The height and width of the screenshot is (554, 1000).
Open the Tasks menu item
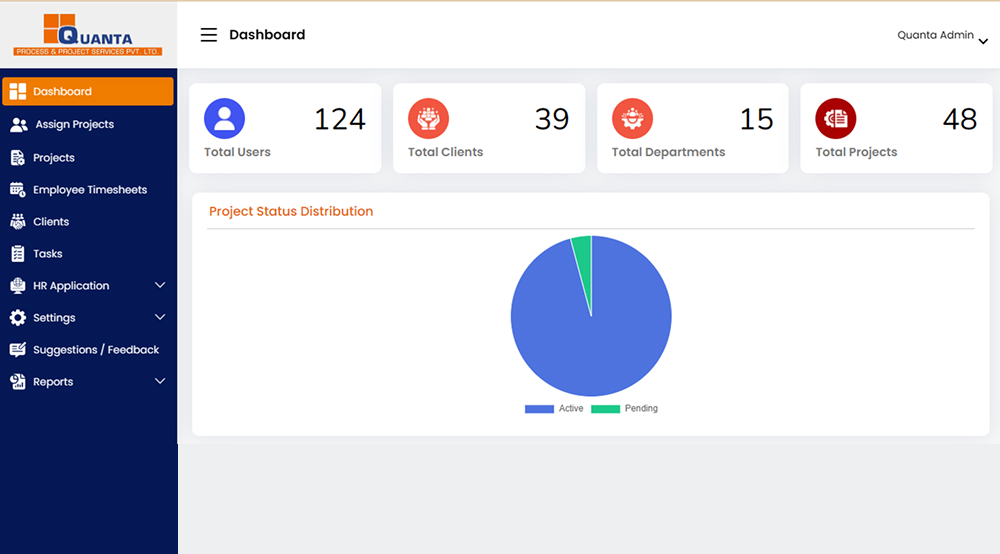[48, 253]
